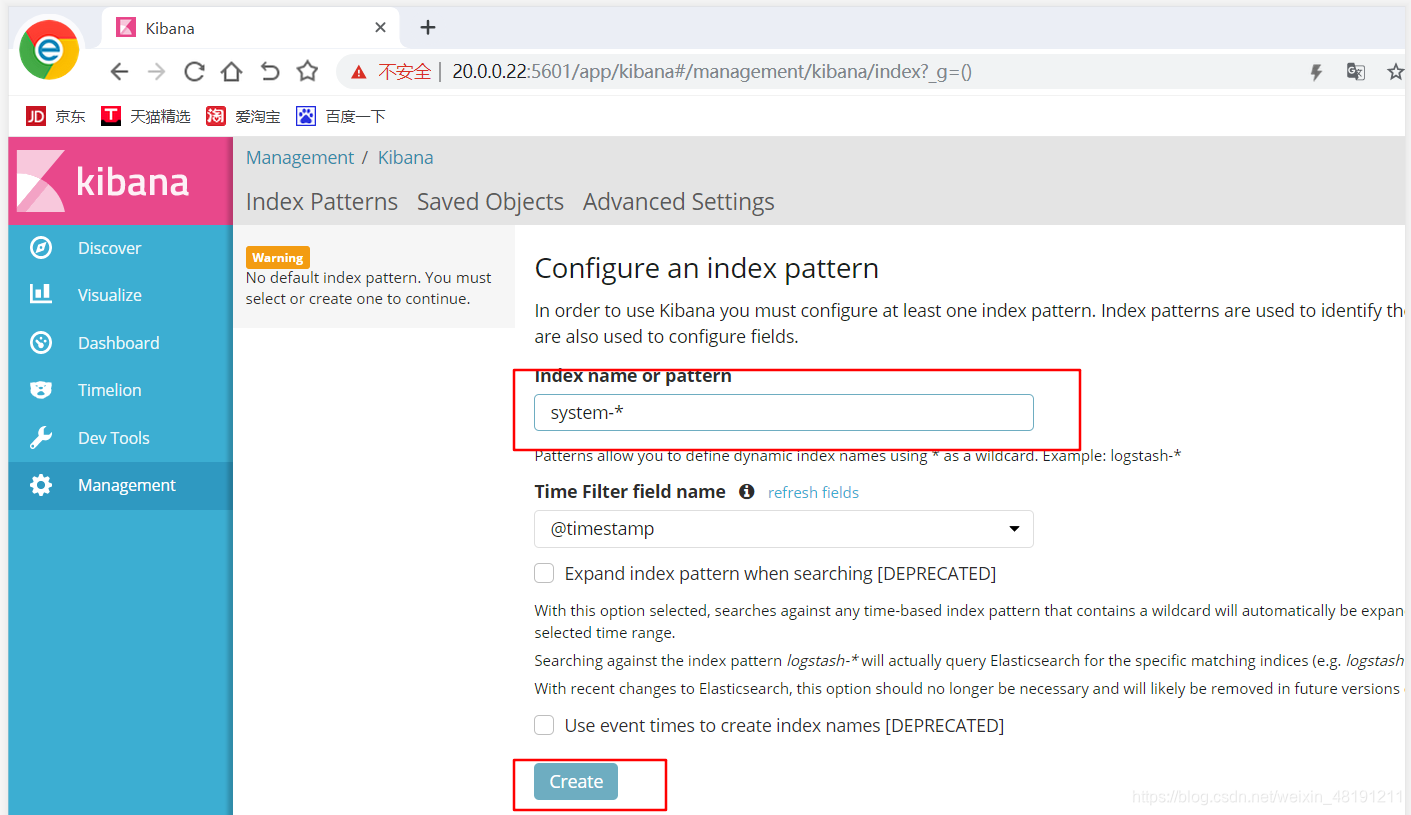This screenshot has width=1411, height=815.
Task: Open the Discover compass icon
Action: pos(41,248)
